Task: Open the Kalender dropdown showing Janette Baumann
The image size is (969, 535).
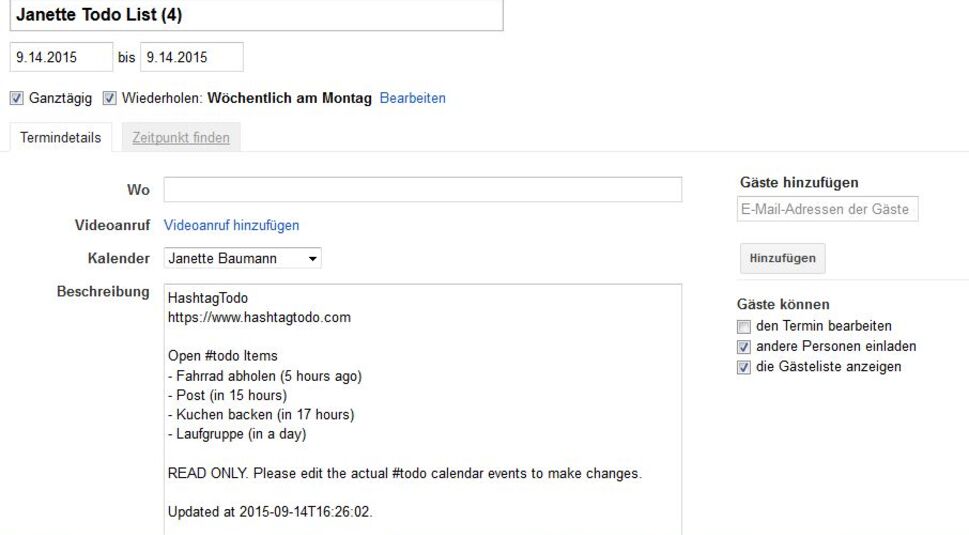Action: point(243,259)
